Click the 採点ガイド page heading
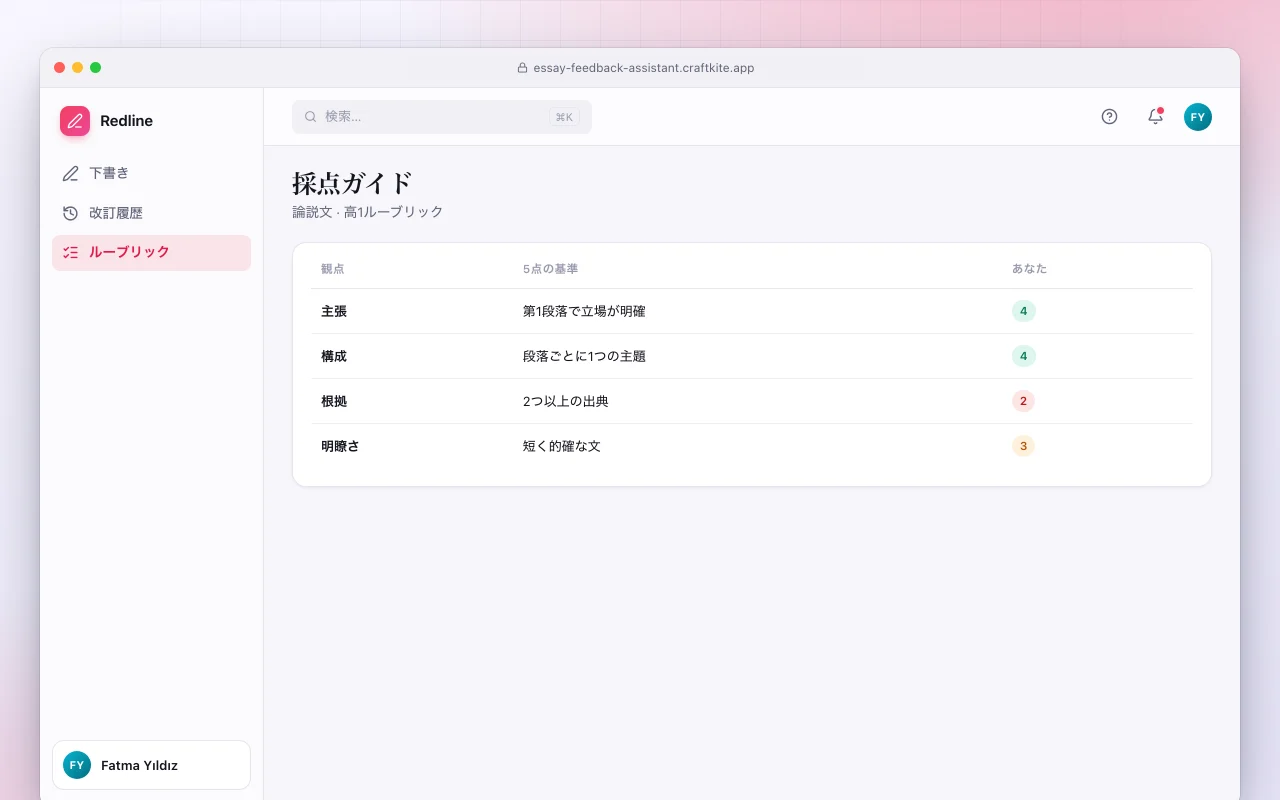The width and height of the screenshot is (1280, 800). pos(352,183)
